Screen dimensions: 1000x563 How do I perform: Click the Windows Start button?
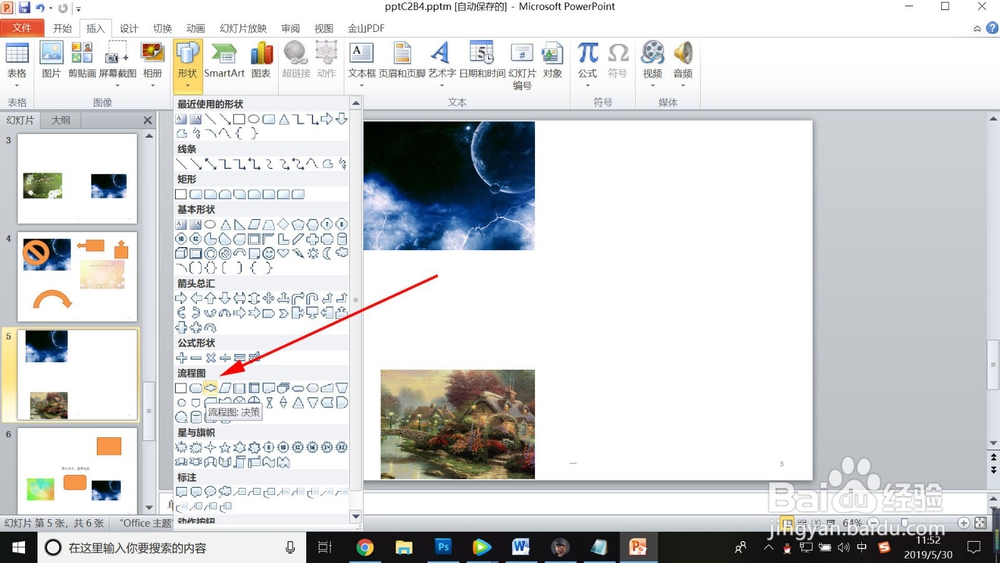point(18,547)
